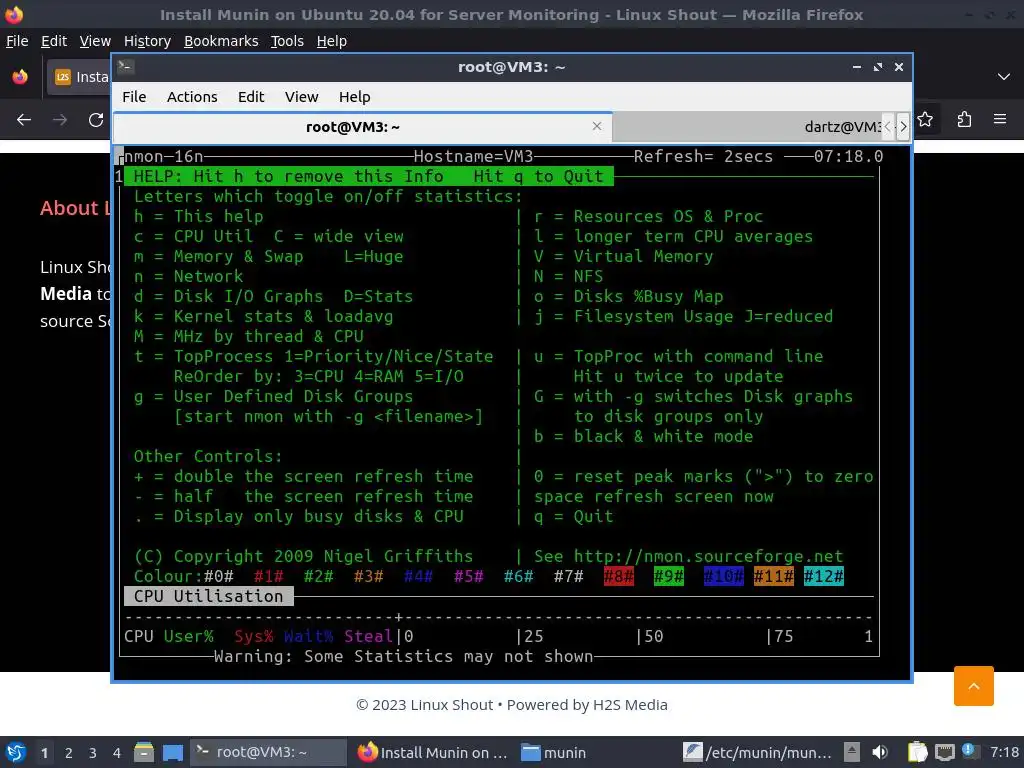
Task: Click the blue show desktop icon
Action: 172,753
